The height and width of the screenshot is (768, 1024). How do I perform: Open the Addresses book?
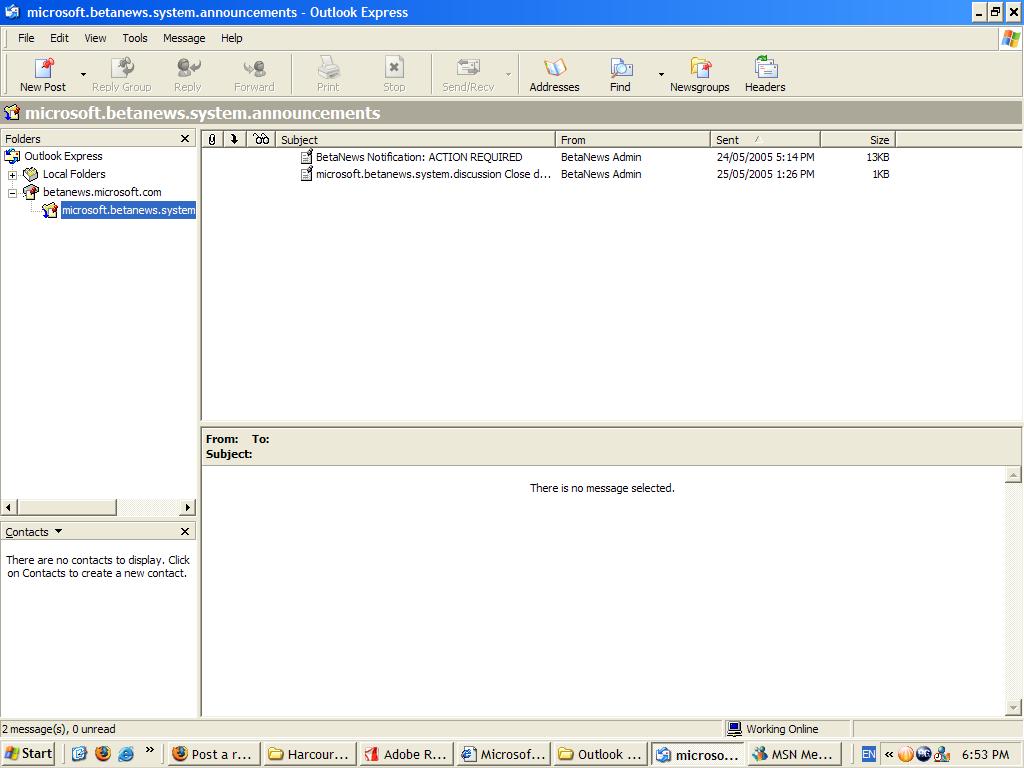[554, 74]
